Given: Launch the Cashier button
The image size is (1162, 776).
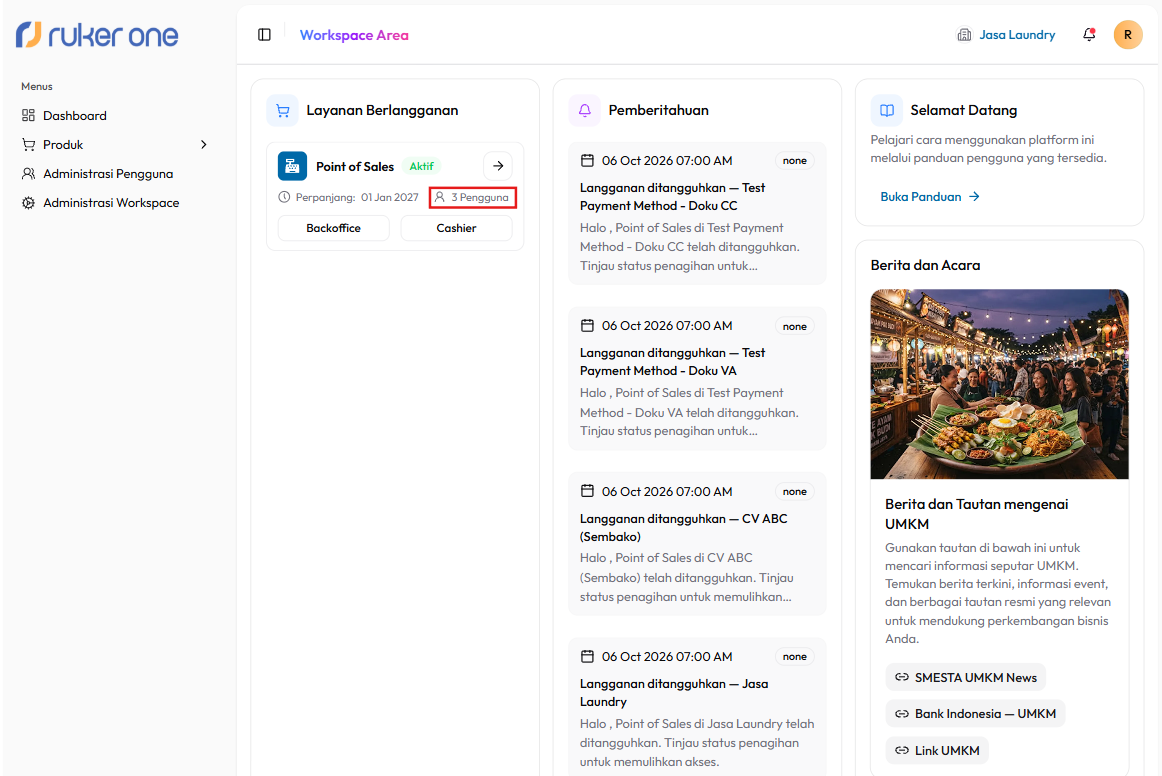Looking at the screenshot, I should click(x=456, y=228).
